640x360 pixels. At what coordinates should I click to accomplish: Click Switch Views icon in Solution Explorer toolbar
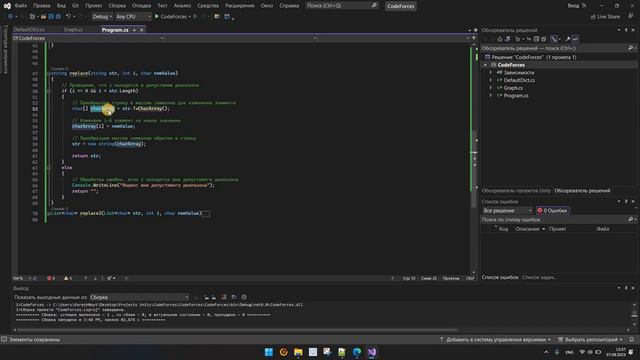(507, 39)
